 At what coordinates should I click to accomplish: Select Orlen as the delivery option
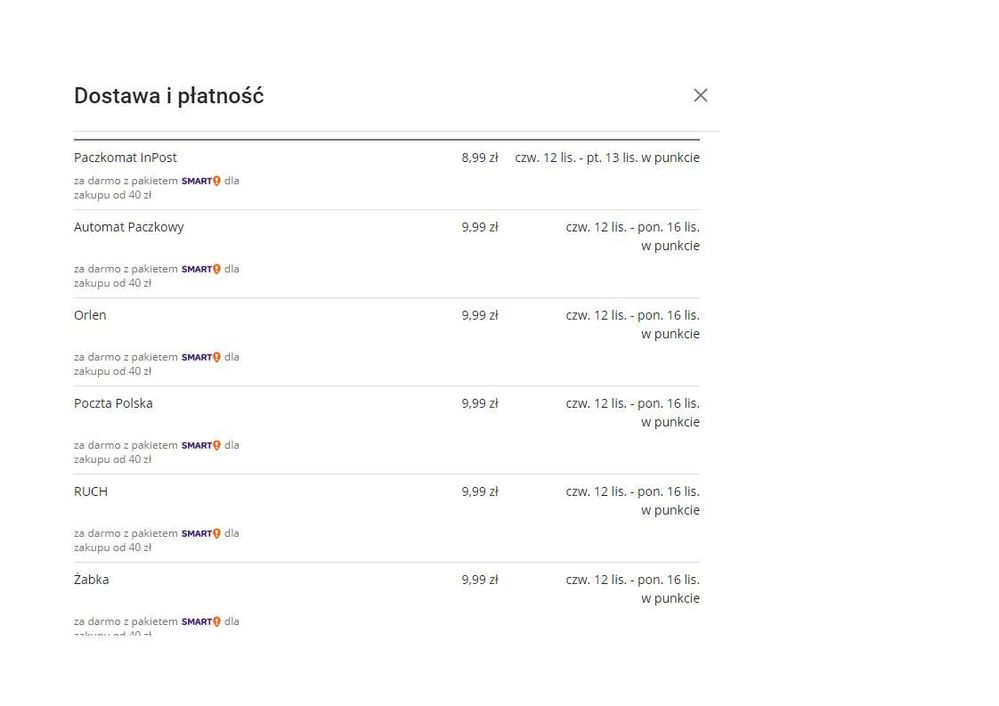coord(90,315)
